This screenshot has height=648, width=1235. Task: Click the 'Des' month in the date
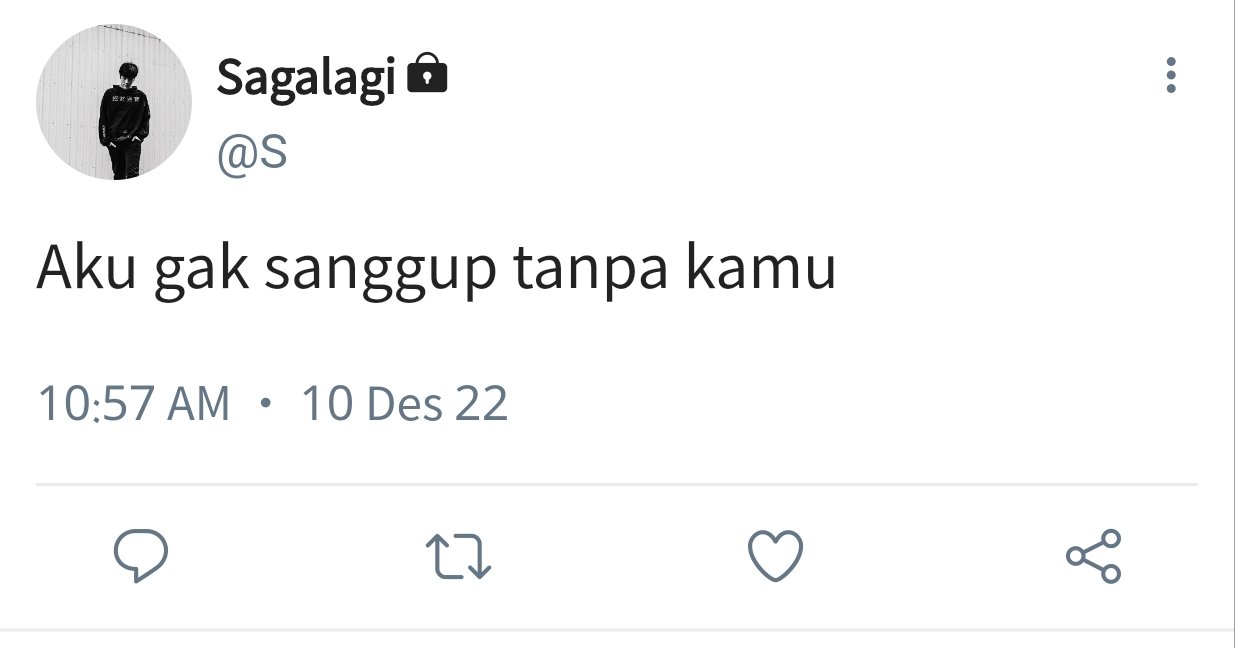405,404
